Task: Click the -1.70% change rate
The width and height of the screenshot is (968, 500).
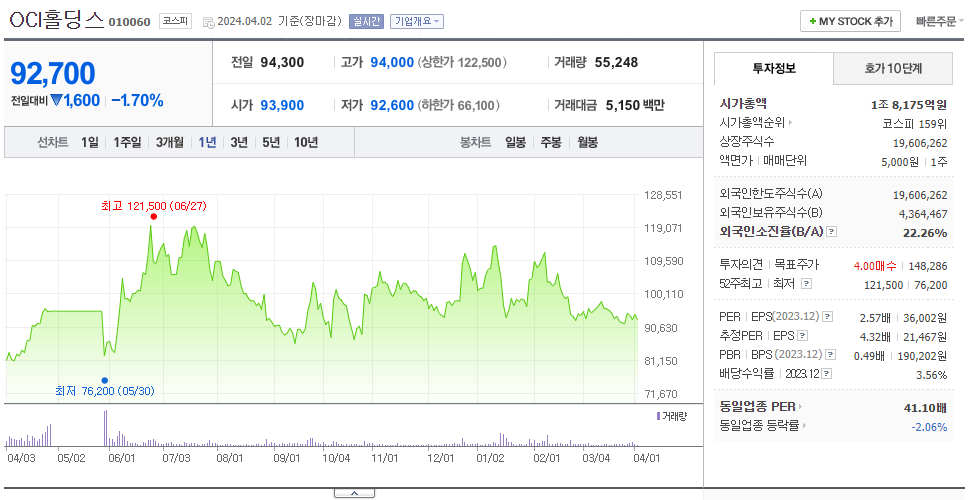Action: (x=137, y=101)
